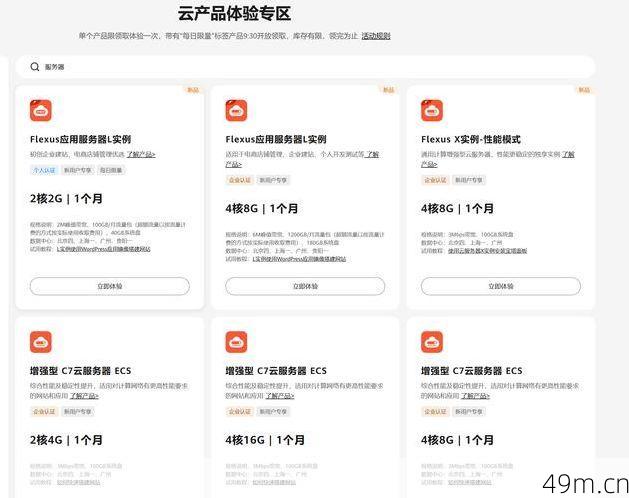Click 4核8G | 1个月 in Flexus X实例 card
The width and height of the screenshot is (629, 498).
(x=457, y=209)
